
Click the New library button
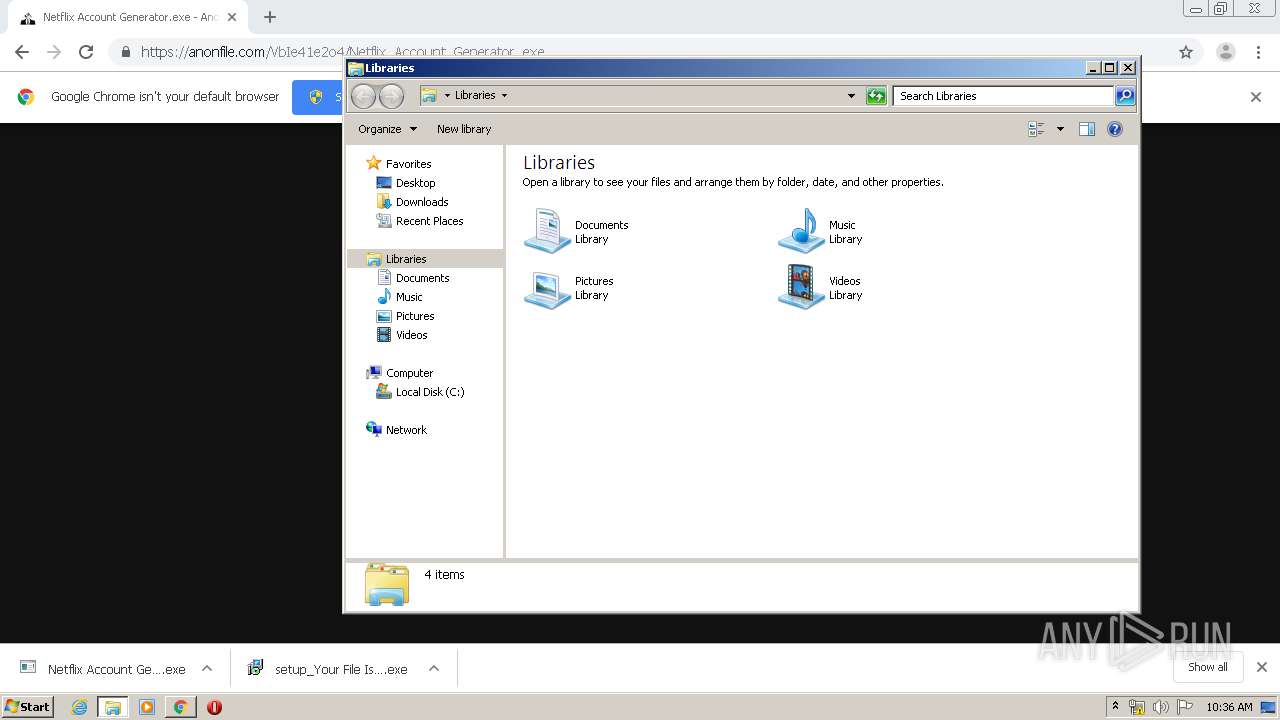point(464,129)
